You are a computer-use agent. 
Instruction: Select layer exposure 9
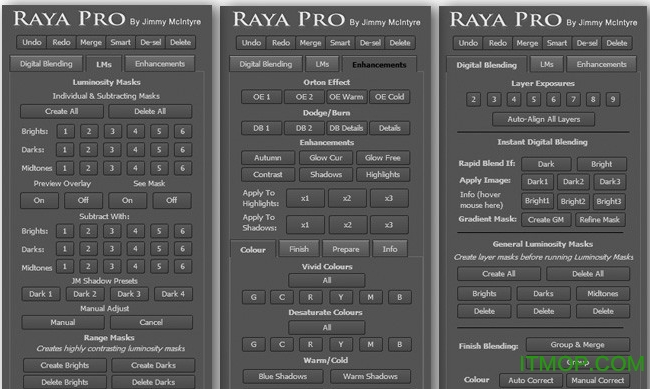(613, 100)
